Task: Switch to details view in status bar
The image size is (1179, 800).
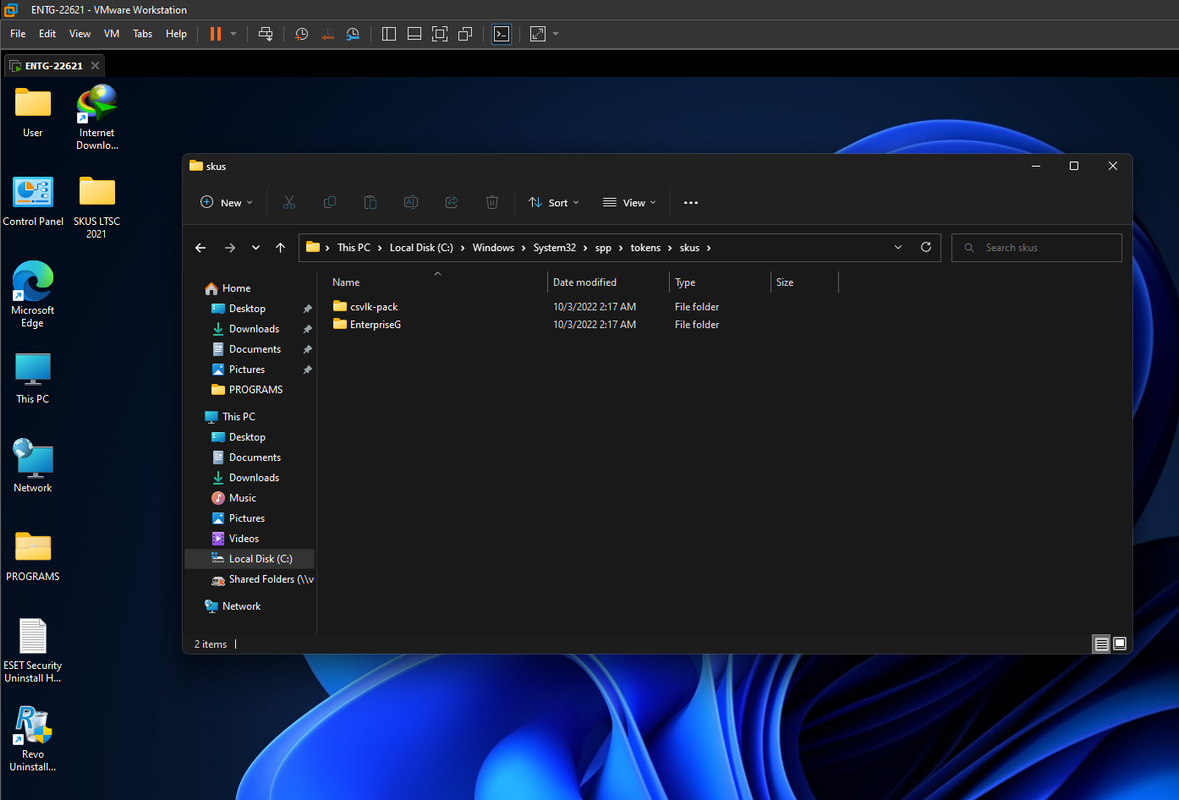Action: pos(1101,644)
